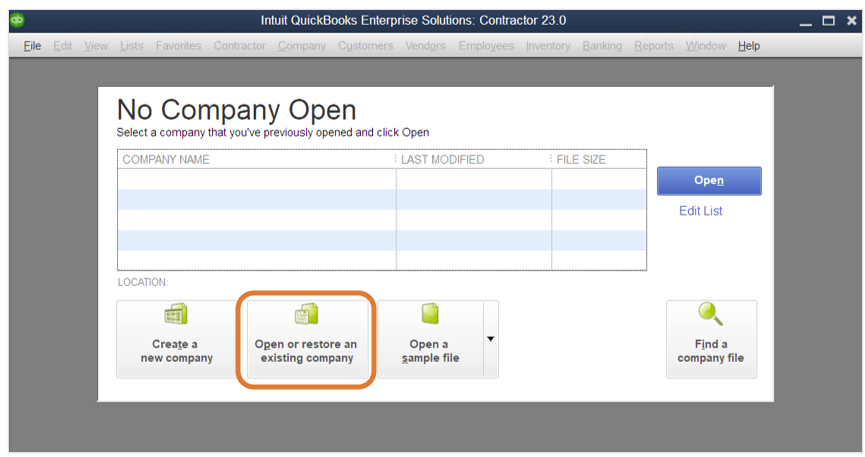Click the Find a company file magnifier icon
This screenshot has height=457, width=865.
click(711, 315)
